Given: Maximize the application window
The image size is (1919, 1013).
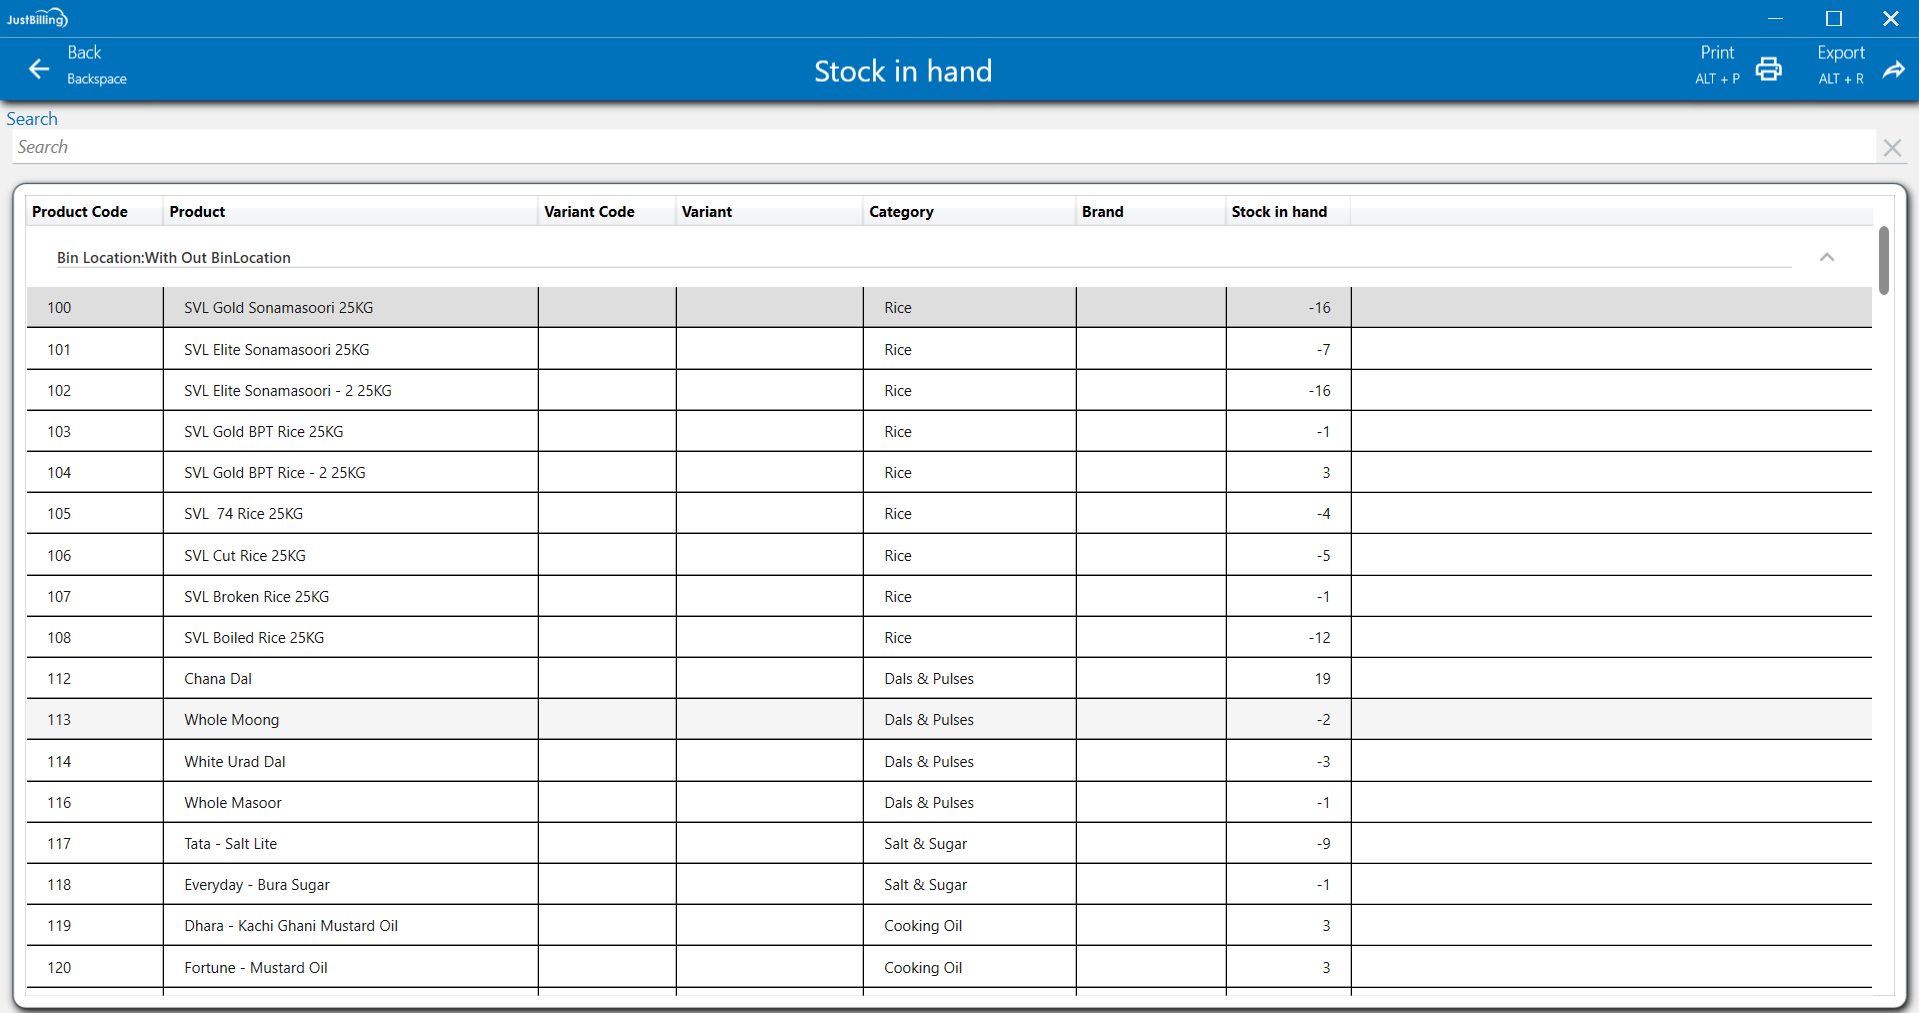Looking at the screenshot, I should pos(1833,18).
